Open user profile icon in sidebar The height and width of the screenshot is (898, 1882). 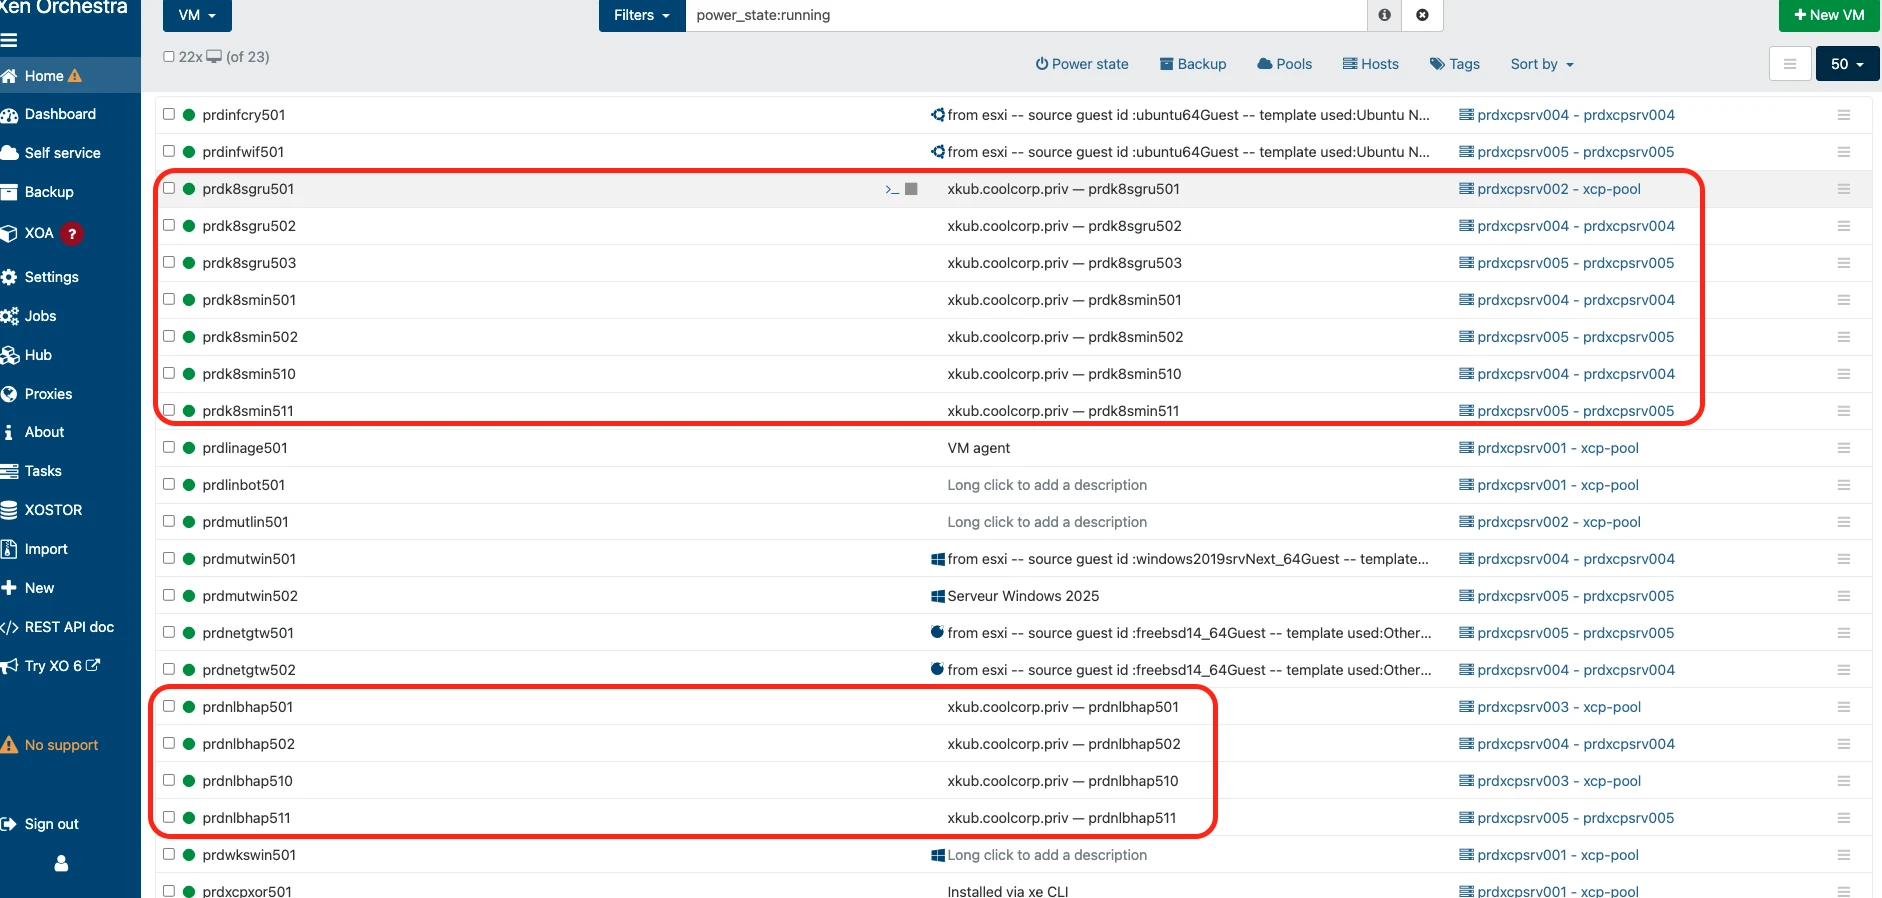pyautogui.click(x=61, y=863)
